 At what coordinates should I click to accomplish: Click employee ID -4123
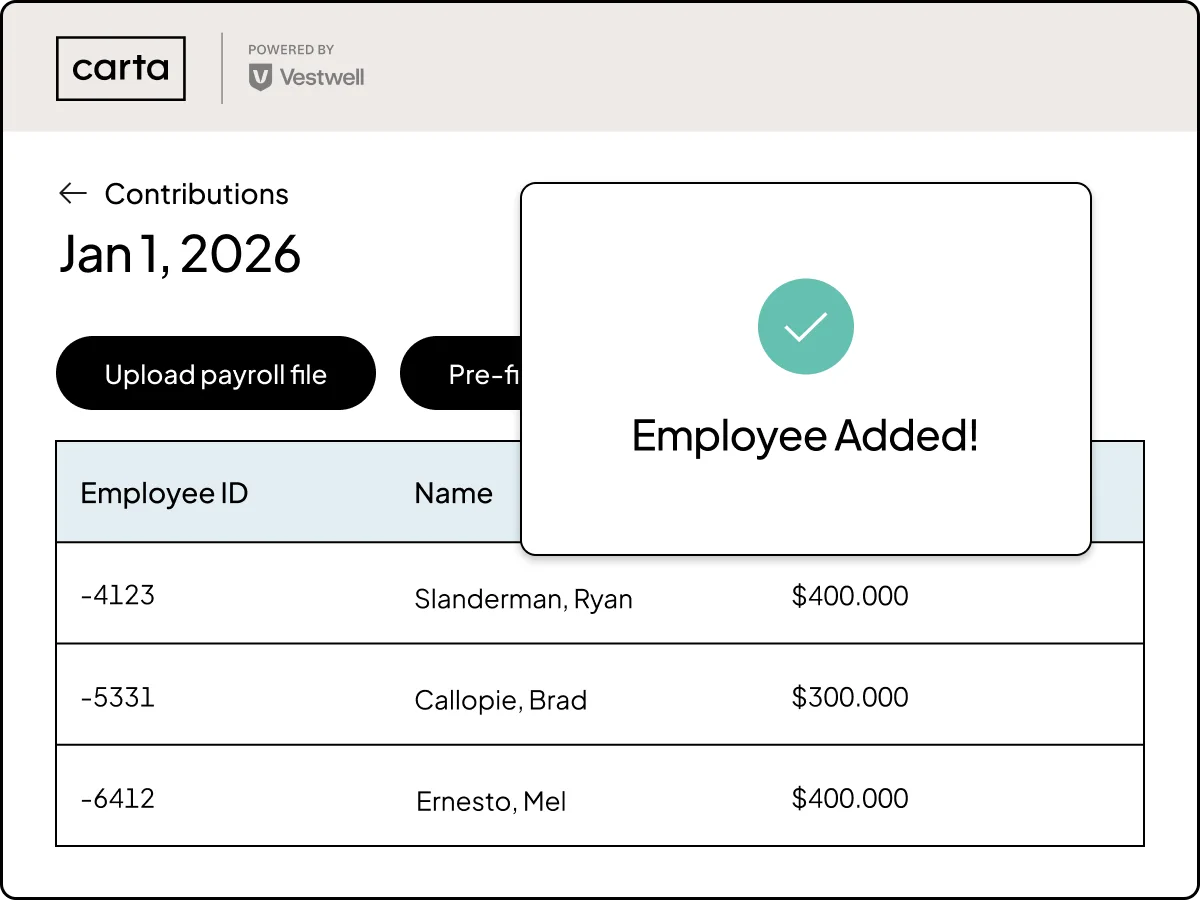click(x=118, y=595)
